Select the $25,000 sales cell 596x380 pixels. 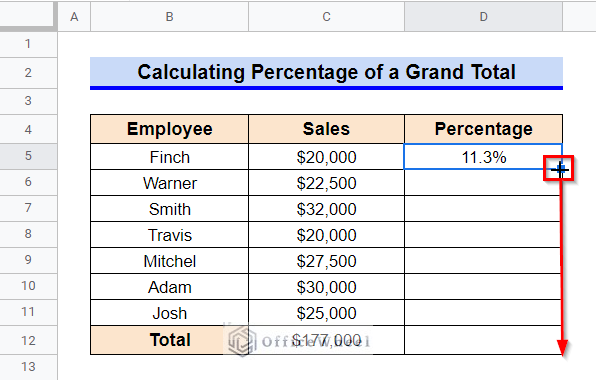coord(327,313)
